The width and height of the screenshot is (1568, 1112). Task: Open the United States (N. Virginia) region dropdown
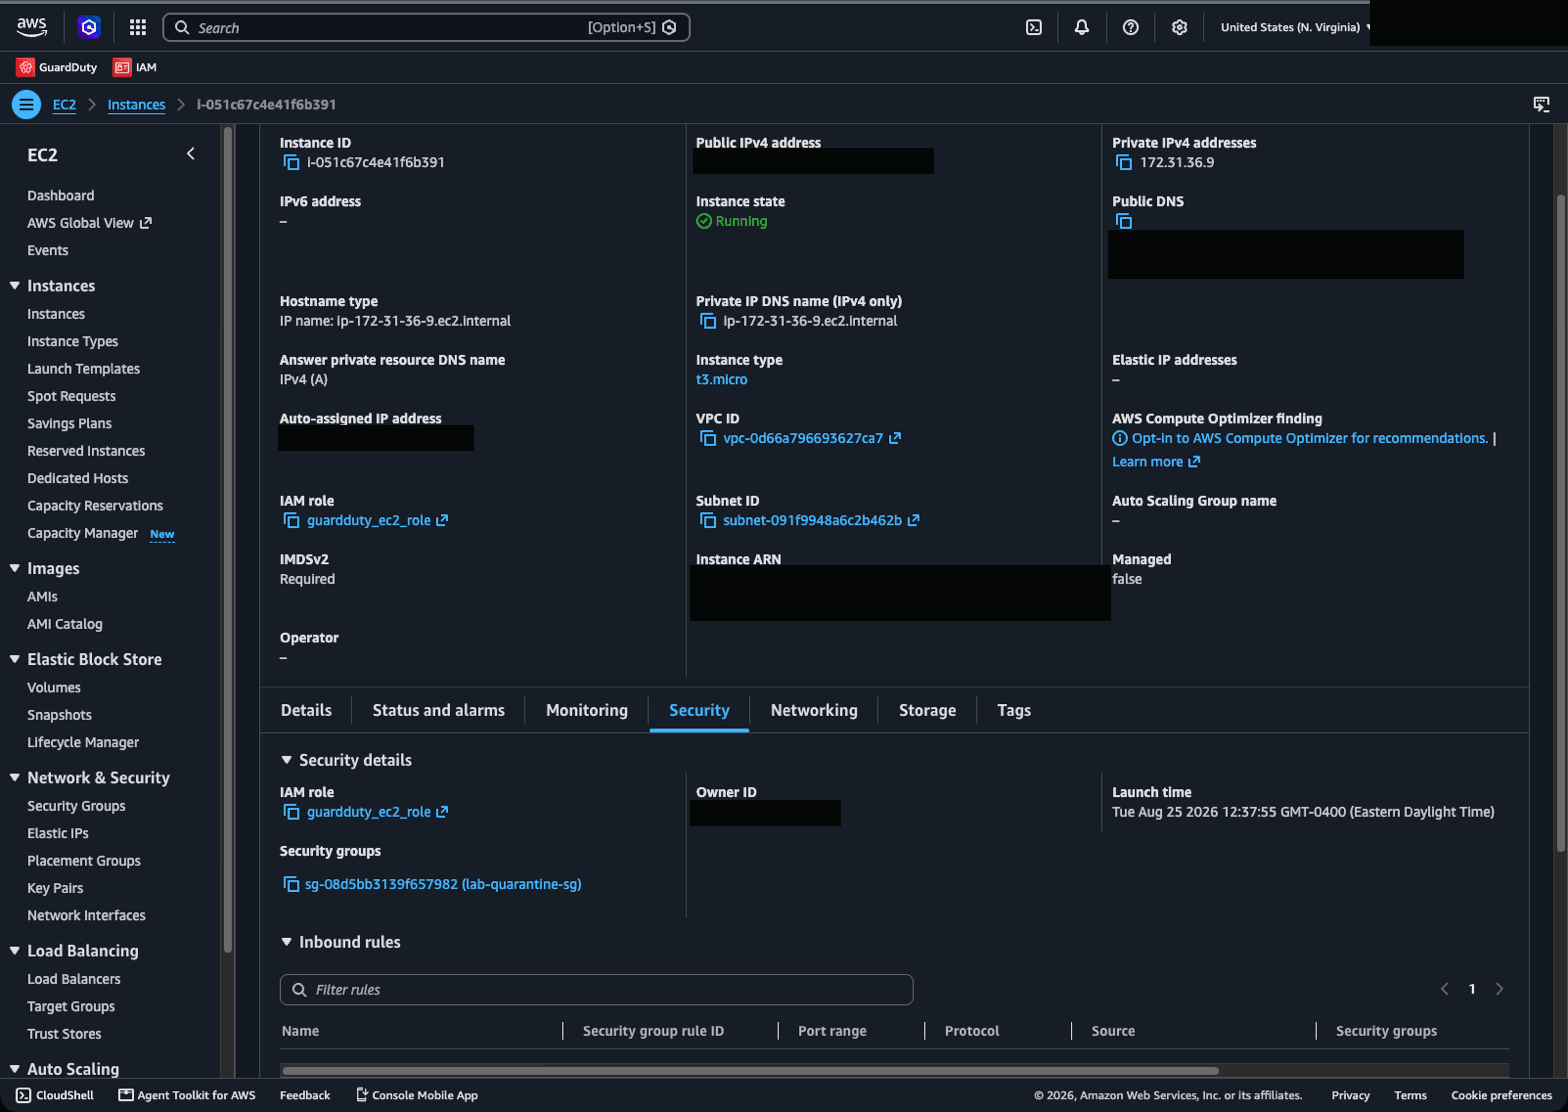pos(1296,27)
